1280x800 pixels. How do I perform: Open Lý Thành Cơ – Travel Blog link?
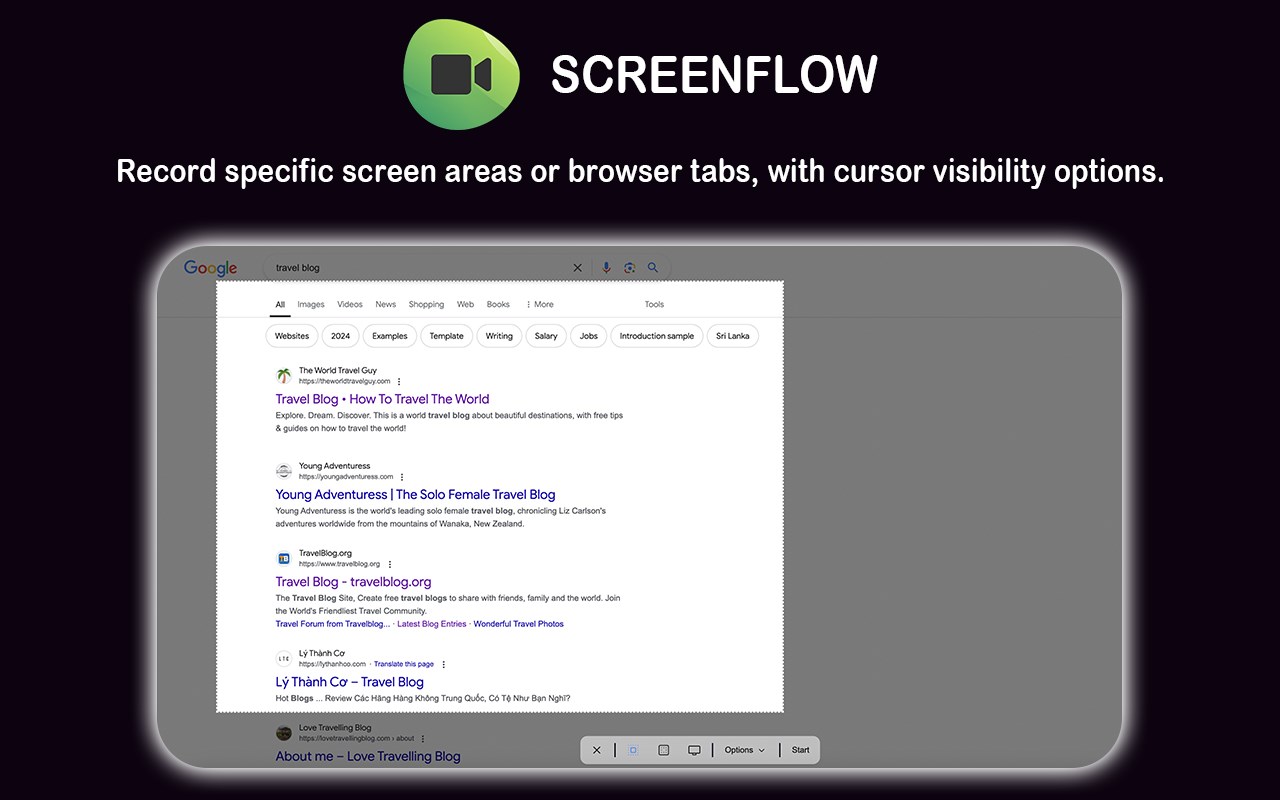[x=350, y=682]
